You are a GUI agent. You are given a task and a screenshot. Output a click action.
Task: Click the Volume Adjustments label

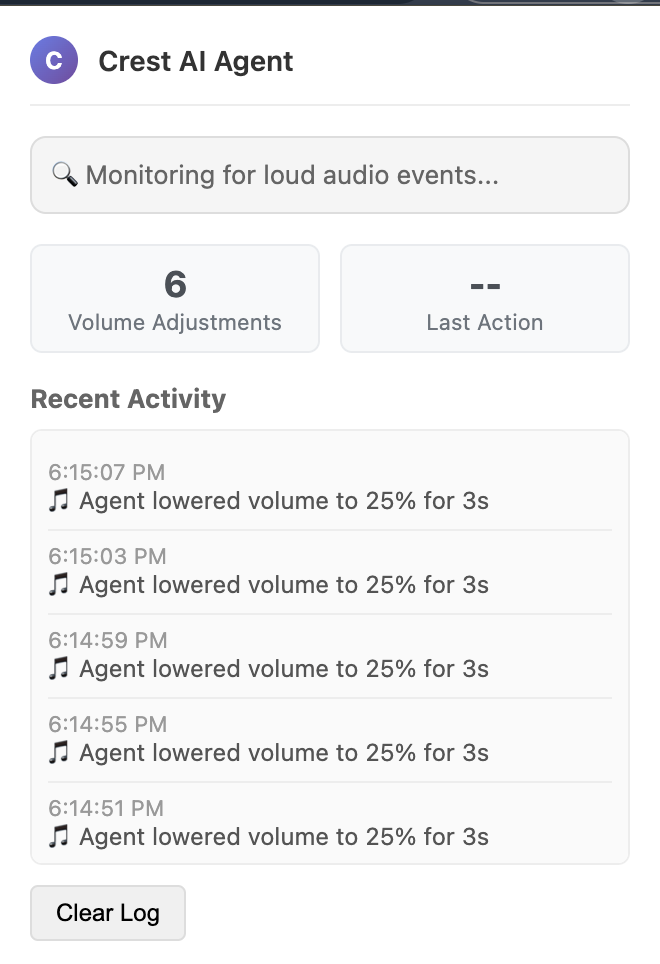pyautogui.click(x=175, y=323)
